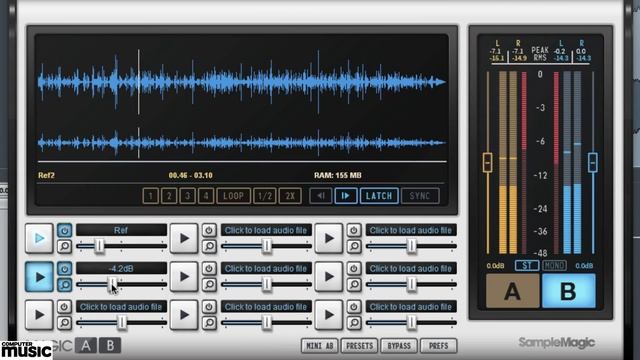Load audio file into top-row right-column slot
640x360 pixels.
[411, 230]
